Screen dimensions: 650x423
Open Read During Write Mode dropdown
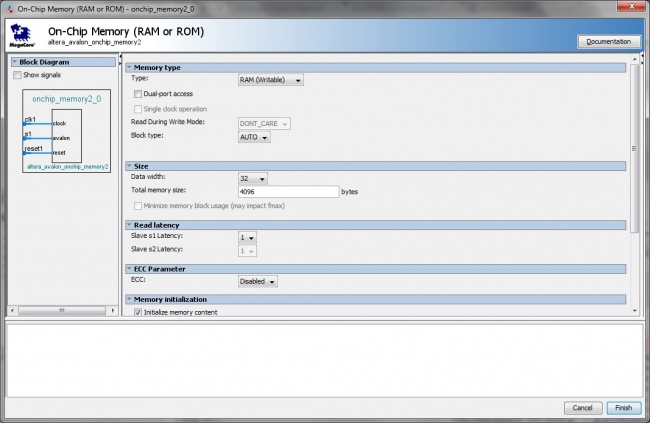[x=264, y=124]
